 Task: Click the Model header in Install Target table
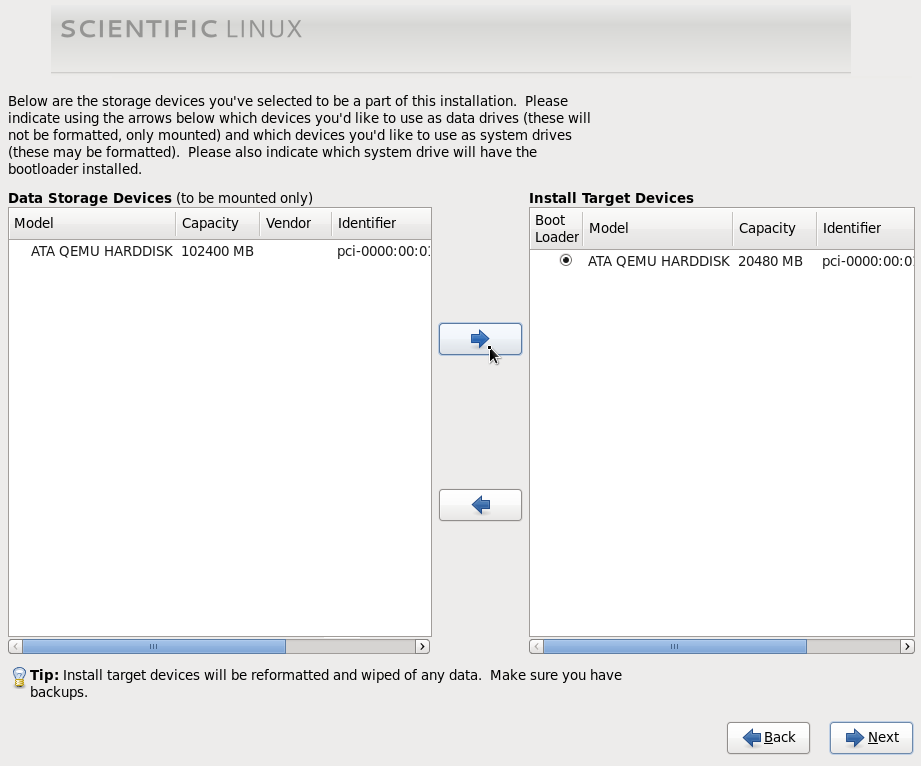[x=610, y=228]
